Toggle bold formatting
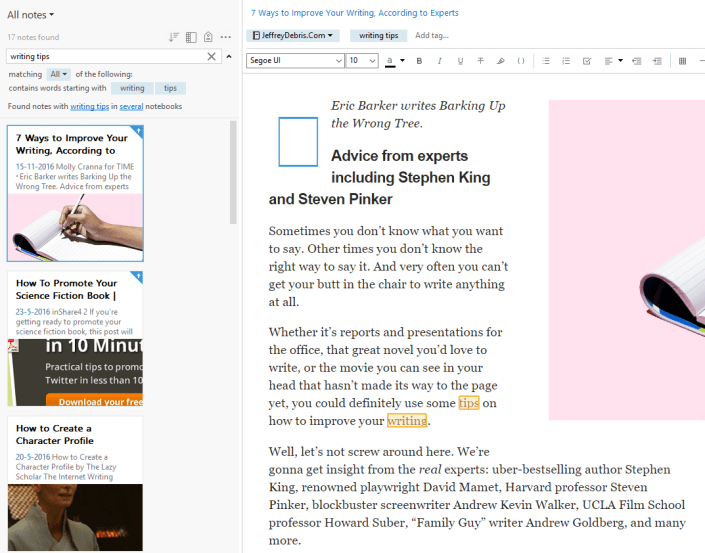Viewport: 705px width, 553px height. (419, 61)
